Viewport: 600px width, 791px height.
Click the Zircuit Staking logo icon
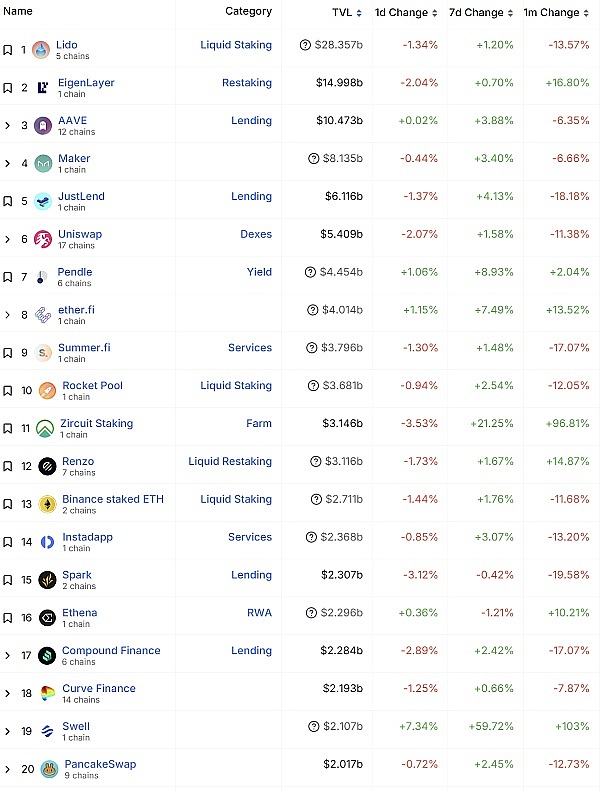44,429
